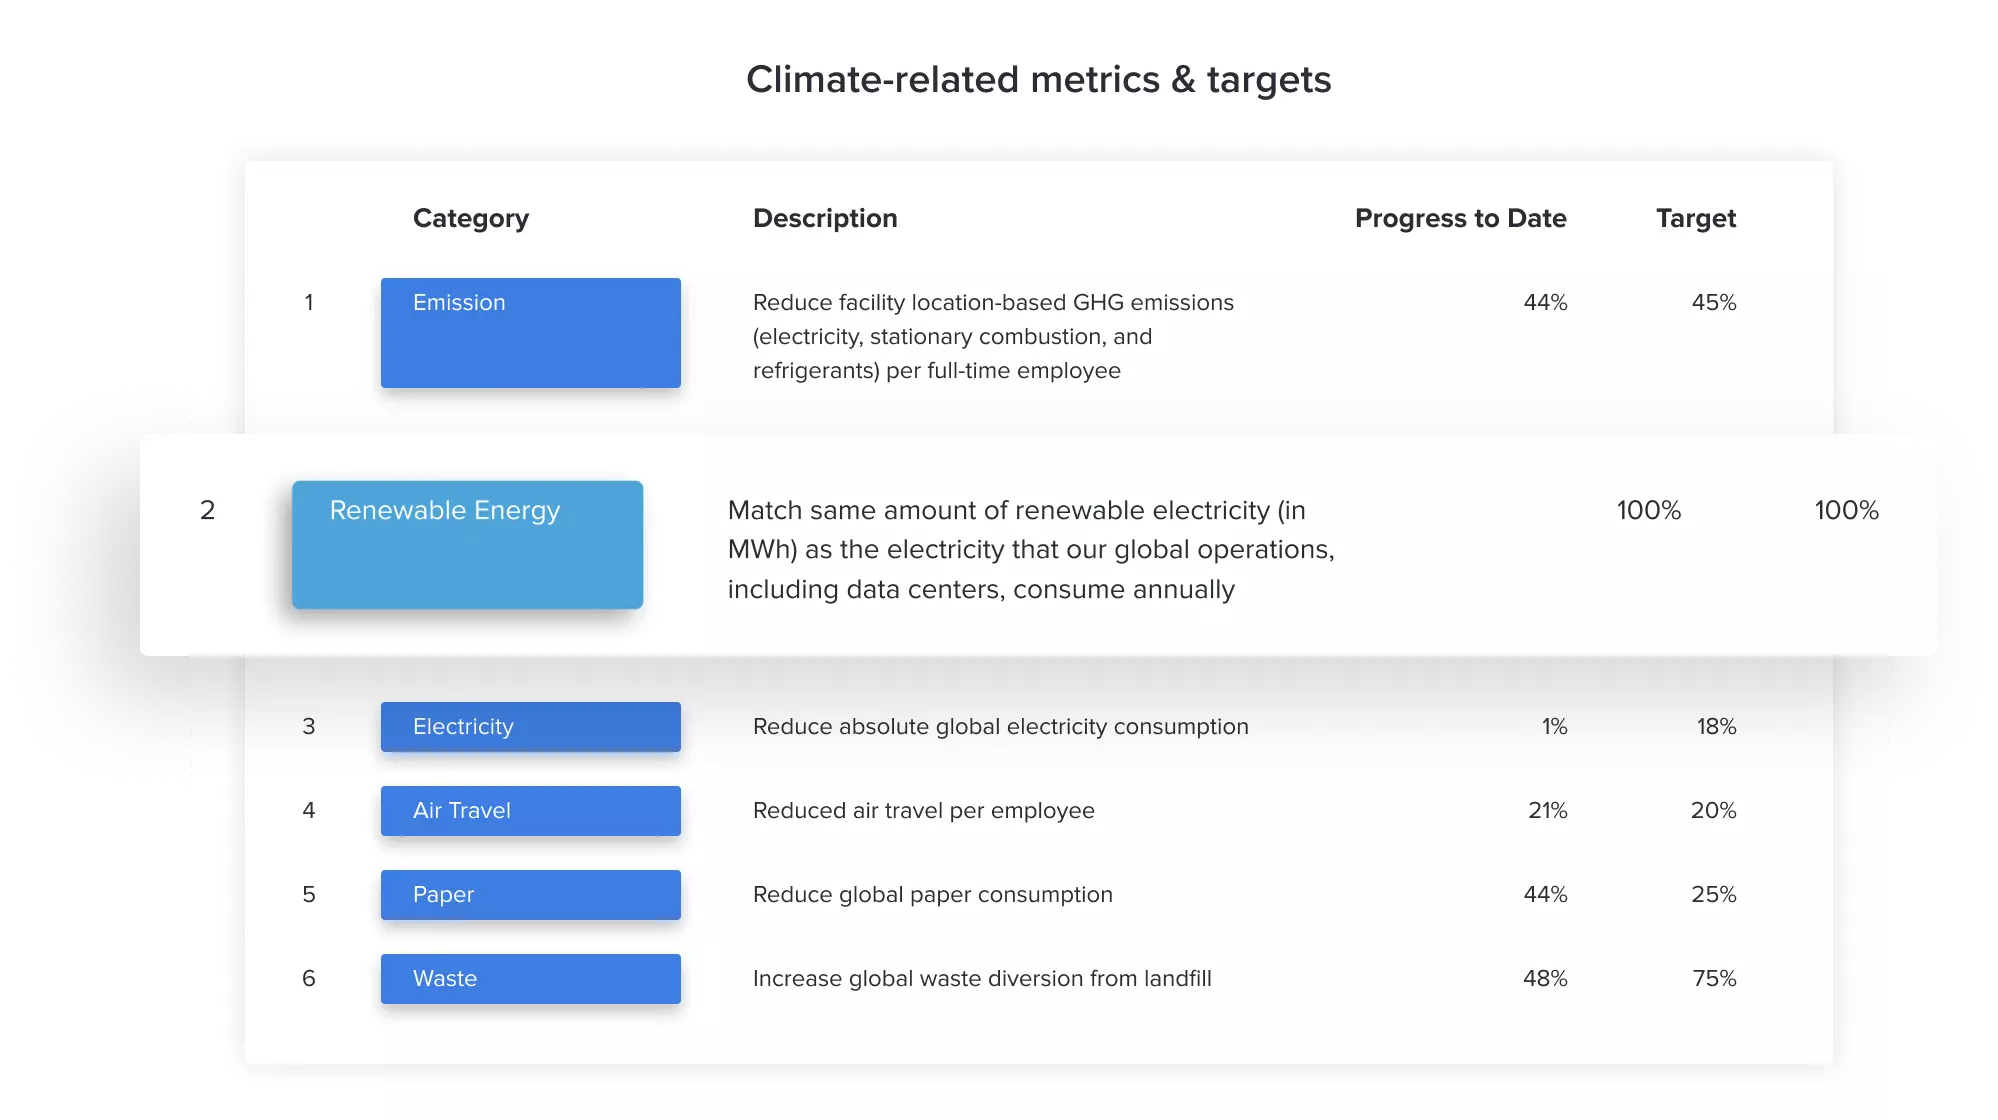Select the Paper category button
The height and width of the screenshot is (1120, 1998).
coord(530,895)
